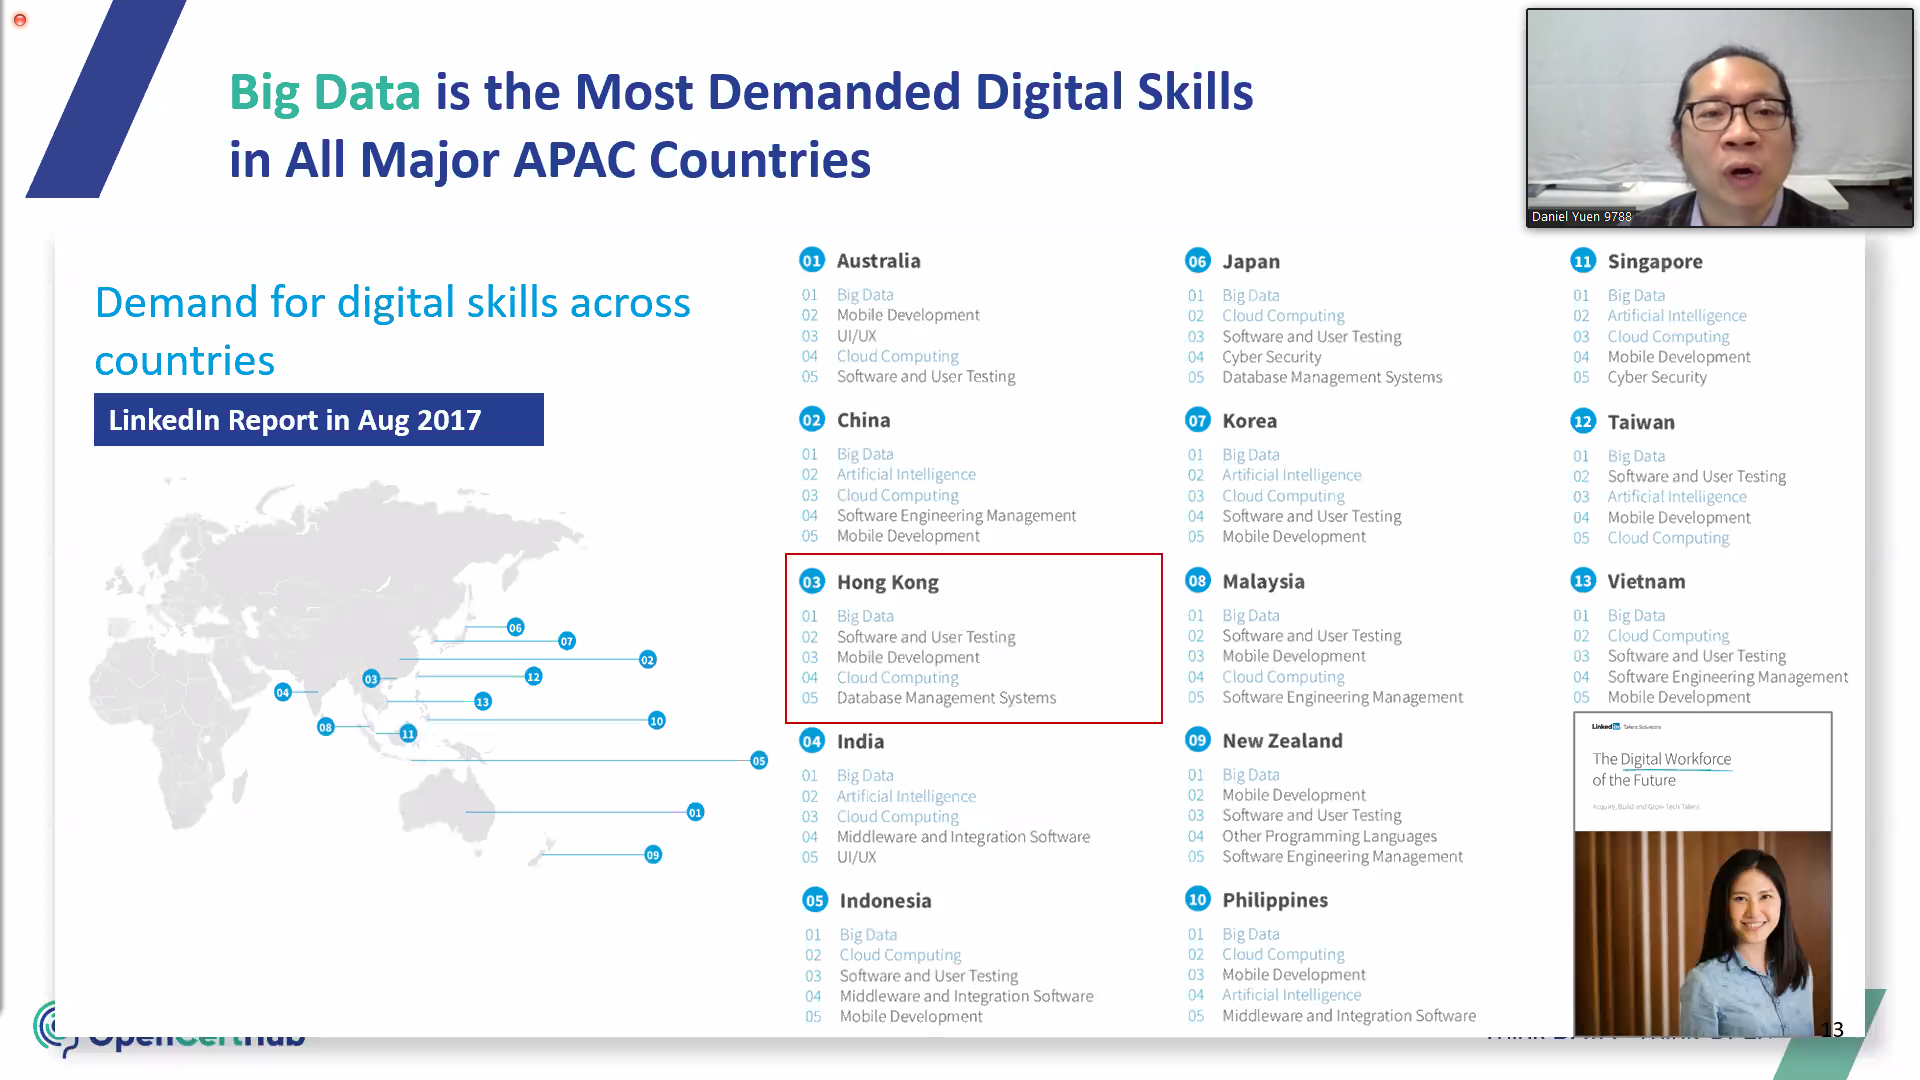Click the Australia country heading
Image resolution: width=1920 pixels, height=1080 pixels.
tap(878, 261)
